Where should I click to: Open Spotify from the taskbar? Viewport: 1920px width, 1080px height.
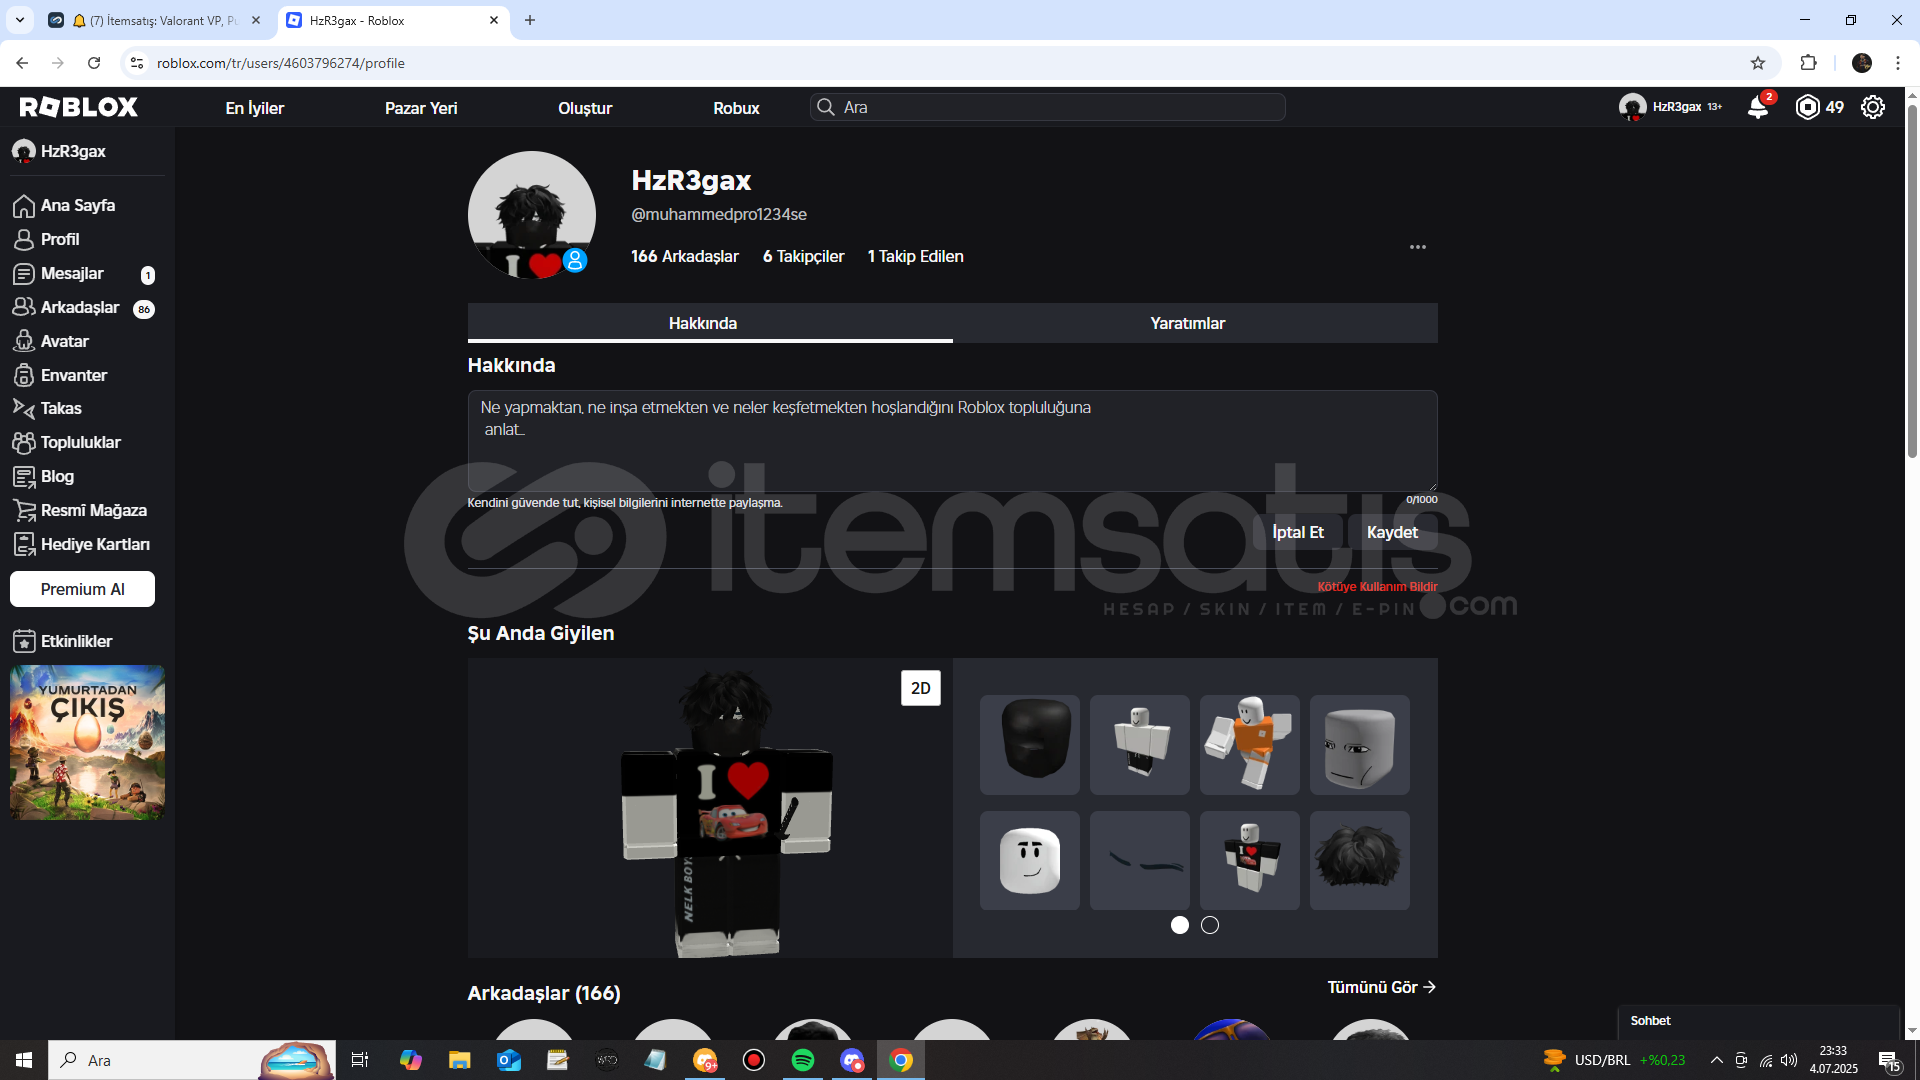[802, 1060]
